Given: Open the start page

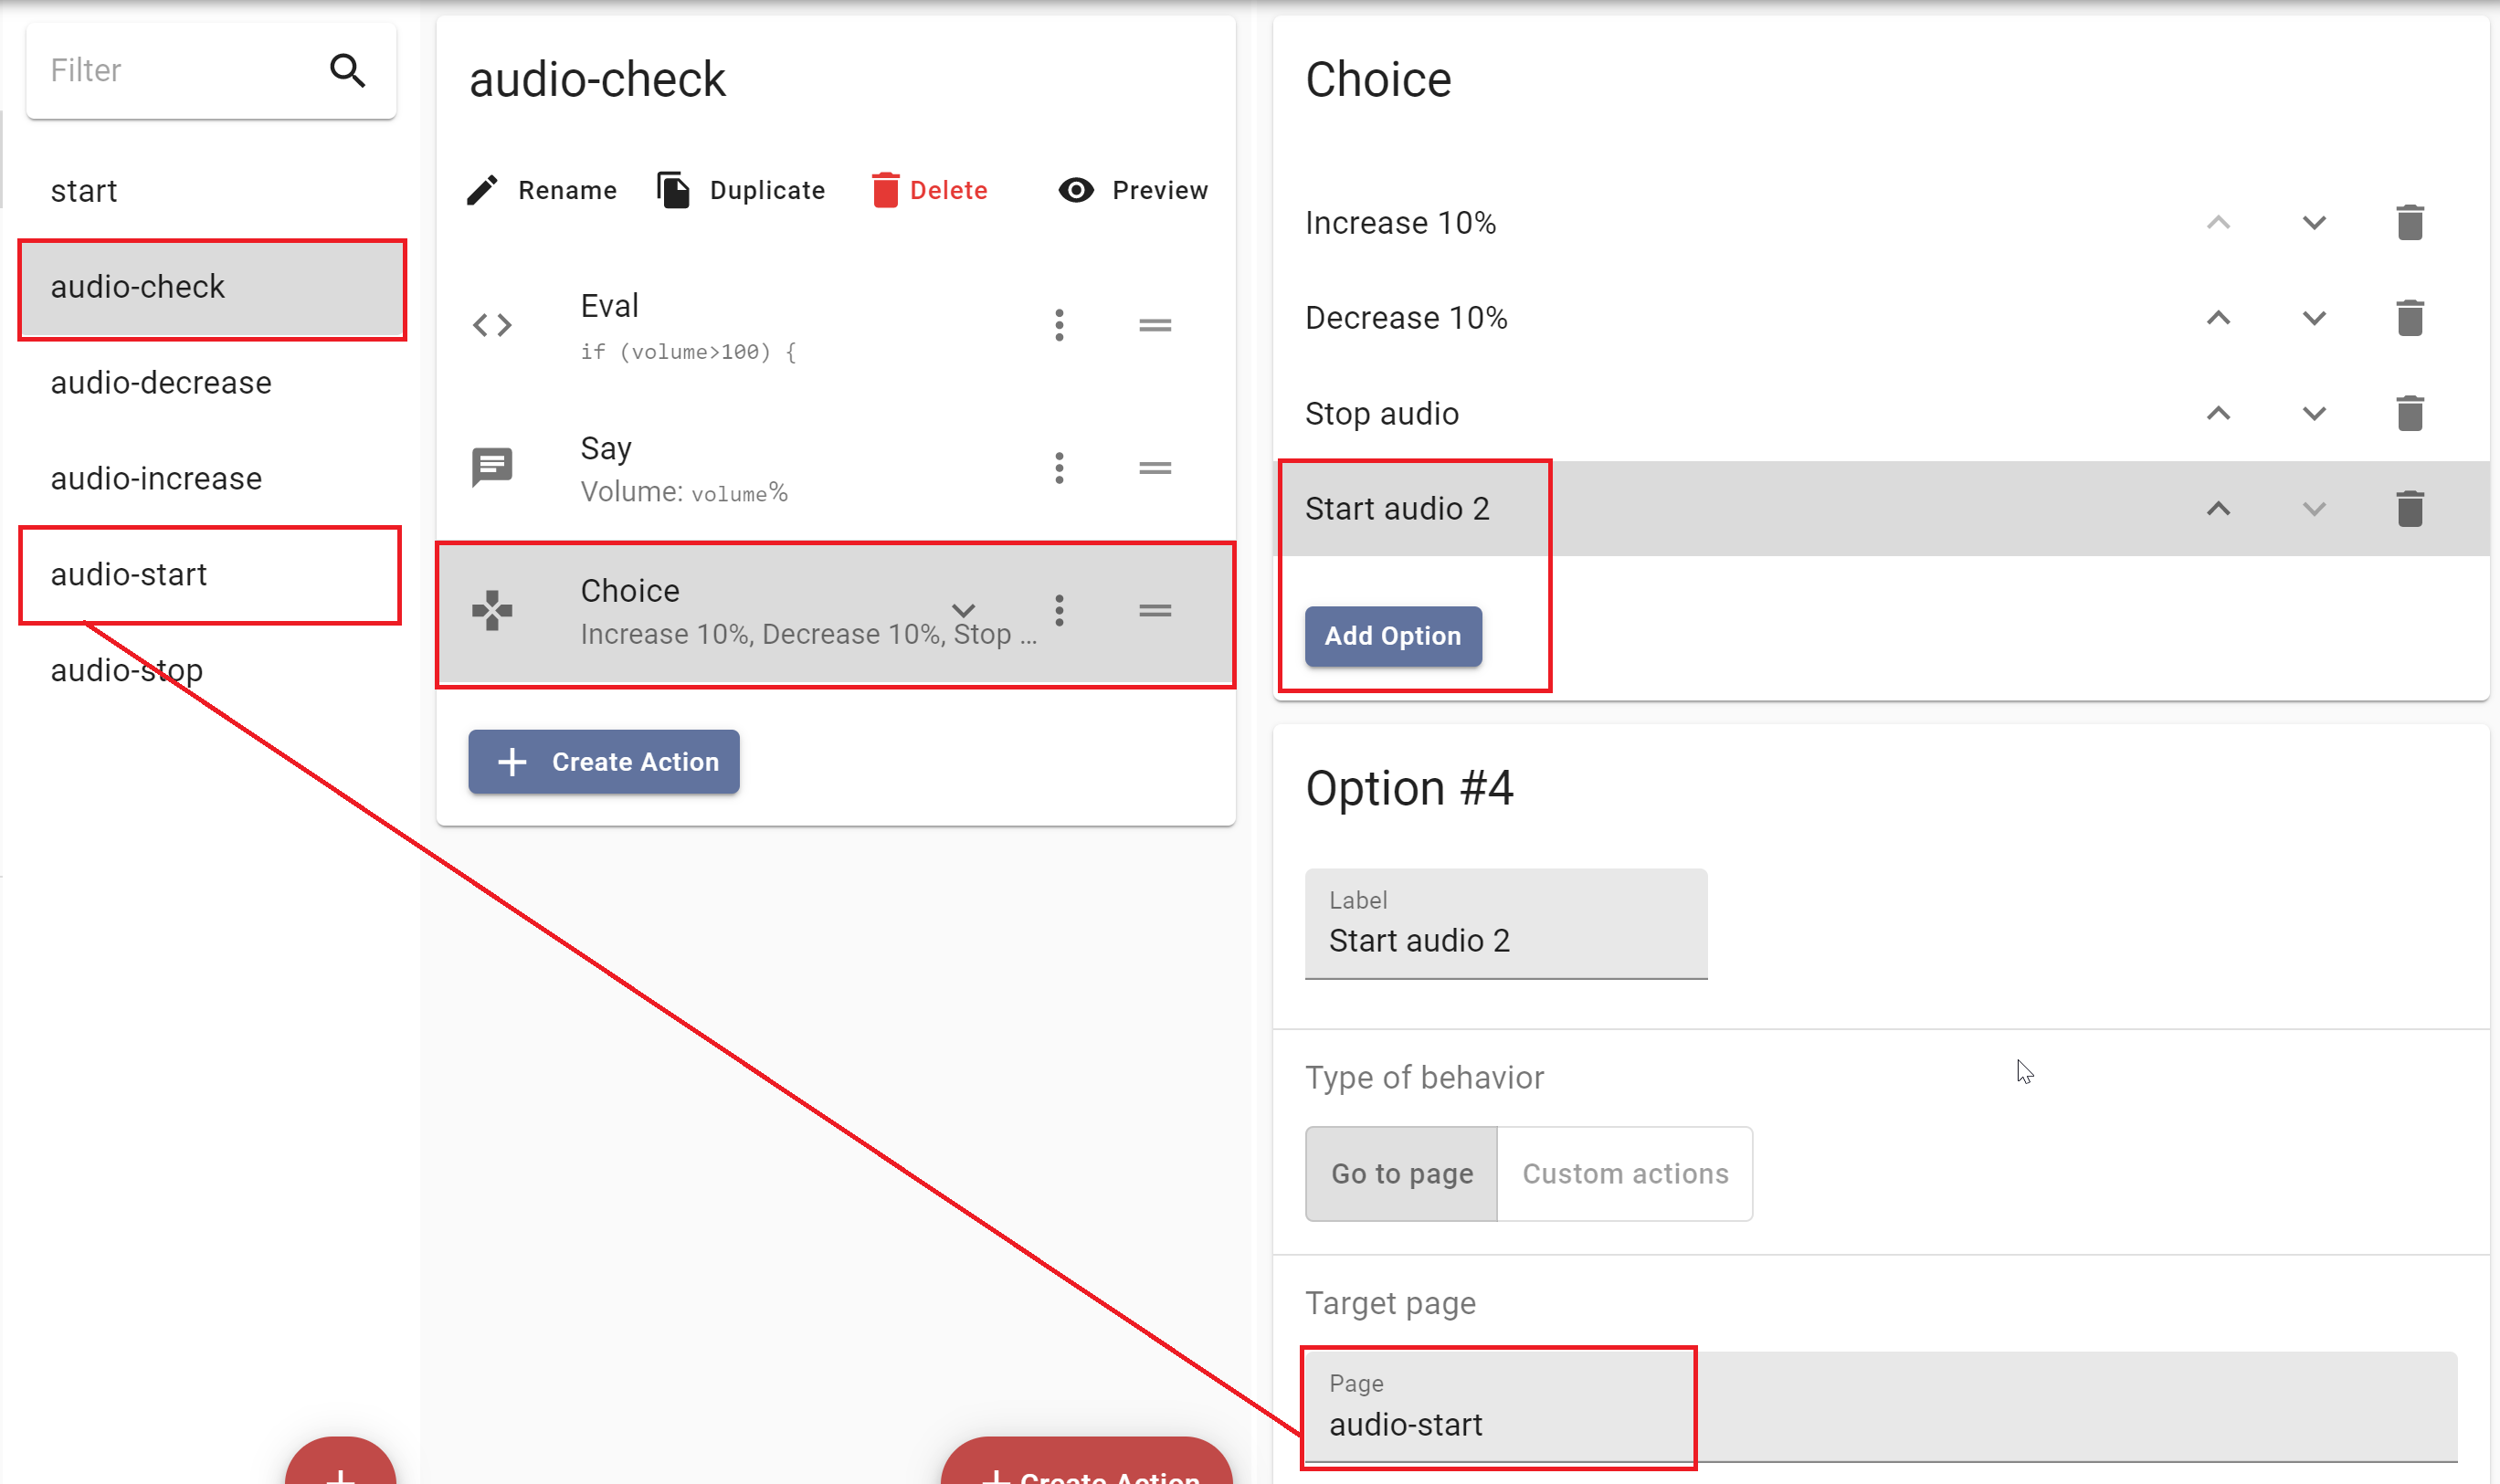Looking at the screenshot, I should [x=212, y=190].
